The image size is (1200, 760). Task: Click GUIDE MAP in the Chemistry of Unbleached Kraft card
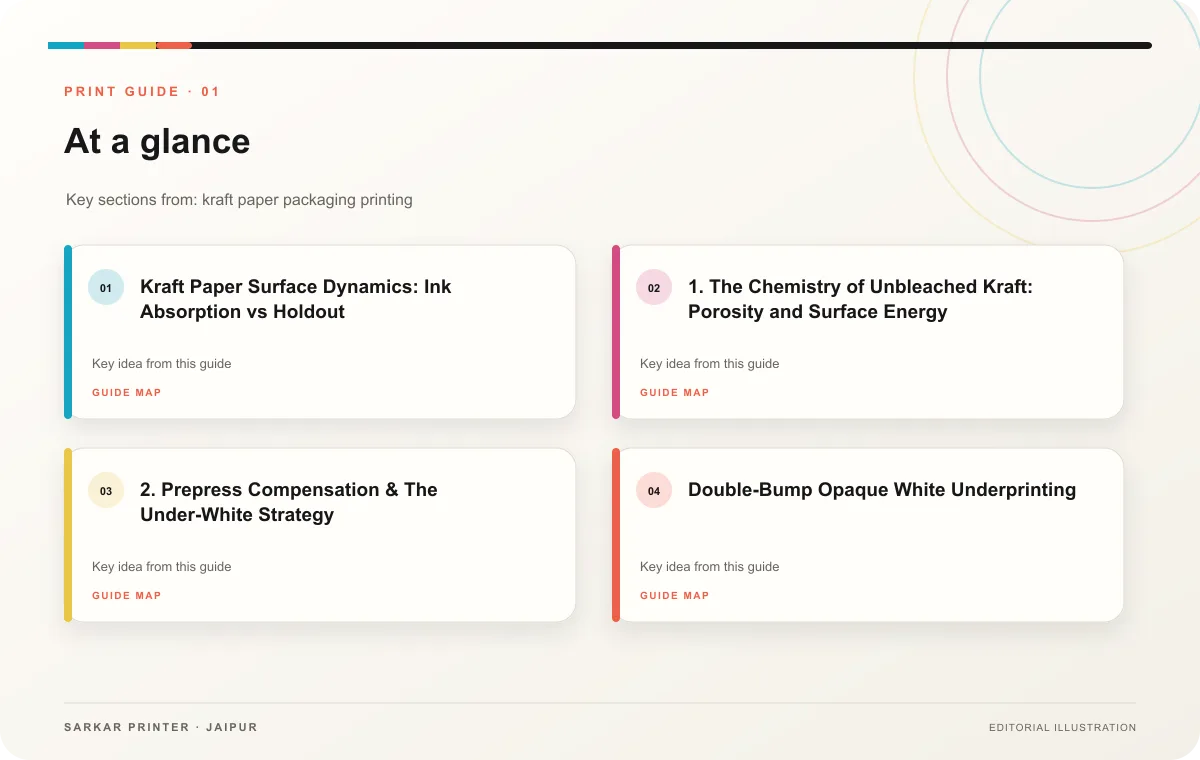[x=675, y=393]
